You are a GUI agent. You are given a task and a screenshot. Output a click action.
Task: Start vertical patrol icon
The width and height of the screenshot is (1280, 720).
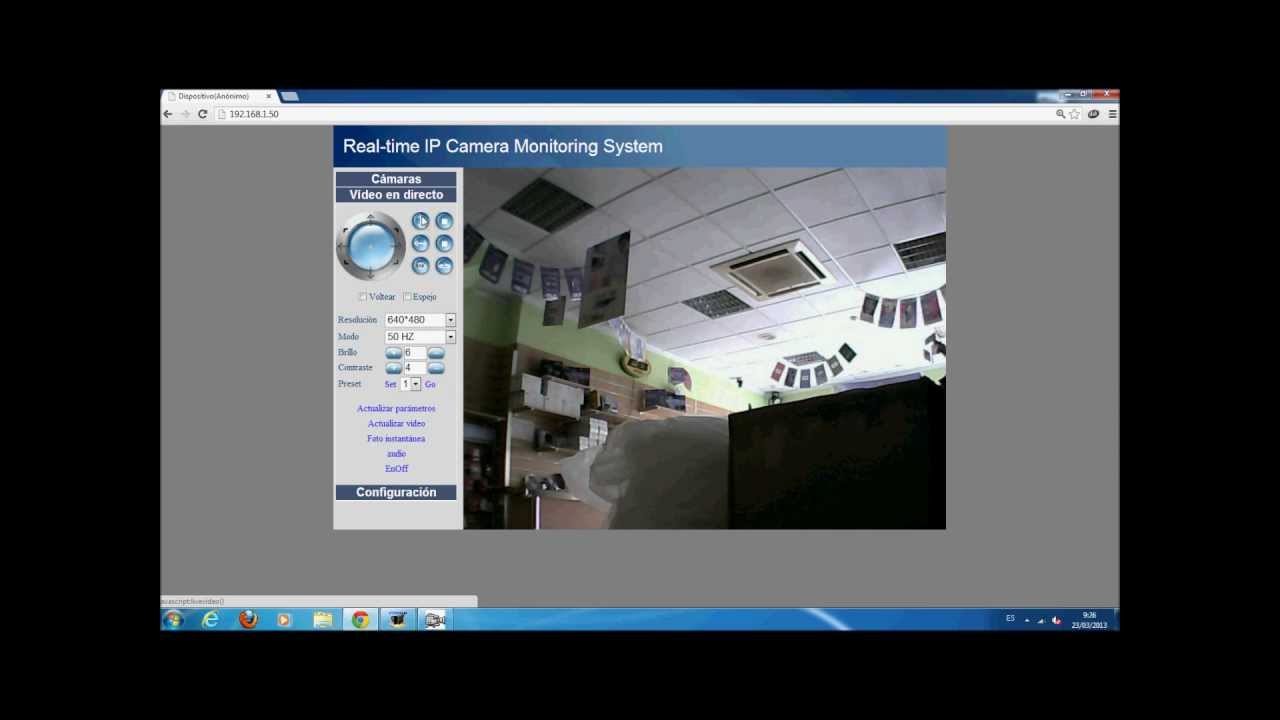pyautogui.click(x=421, y=221)
